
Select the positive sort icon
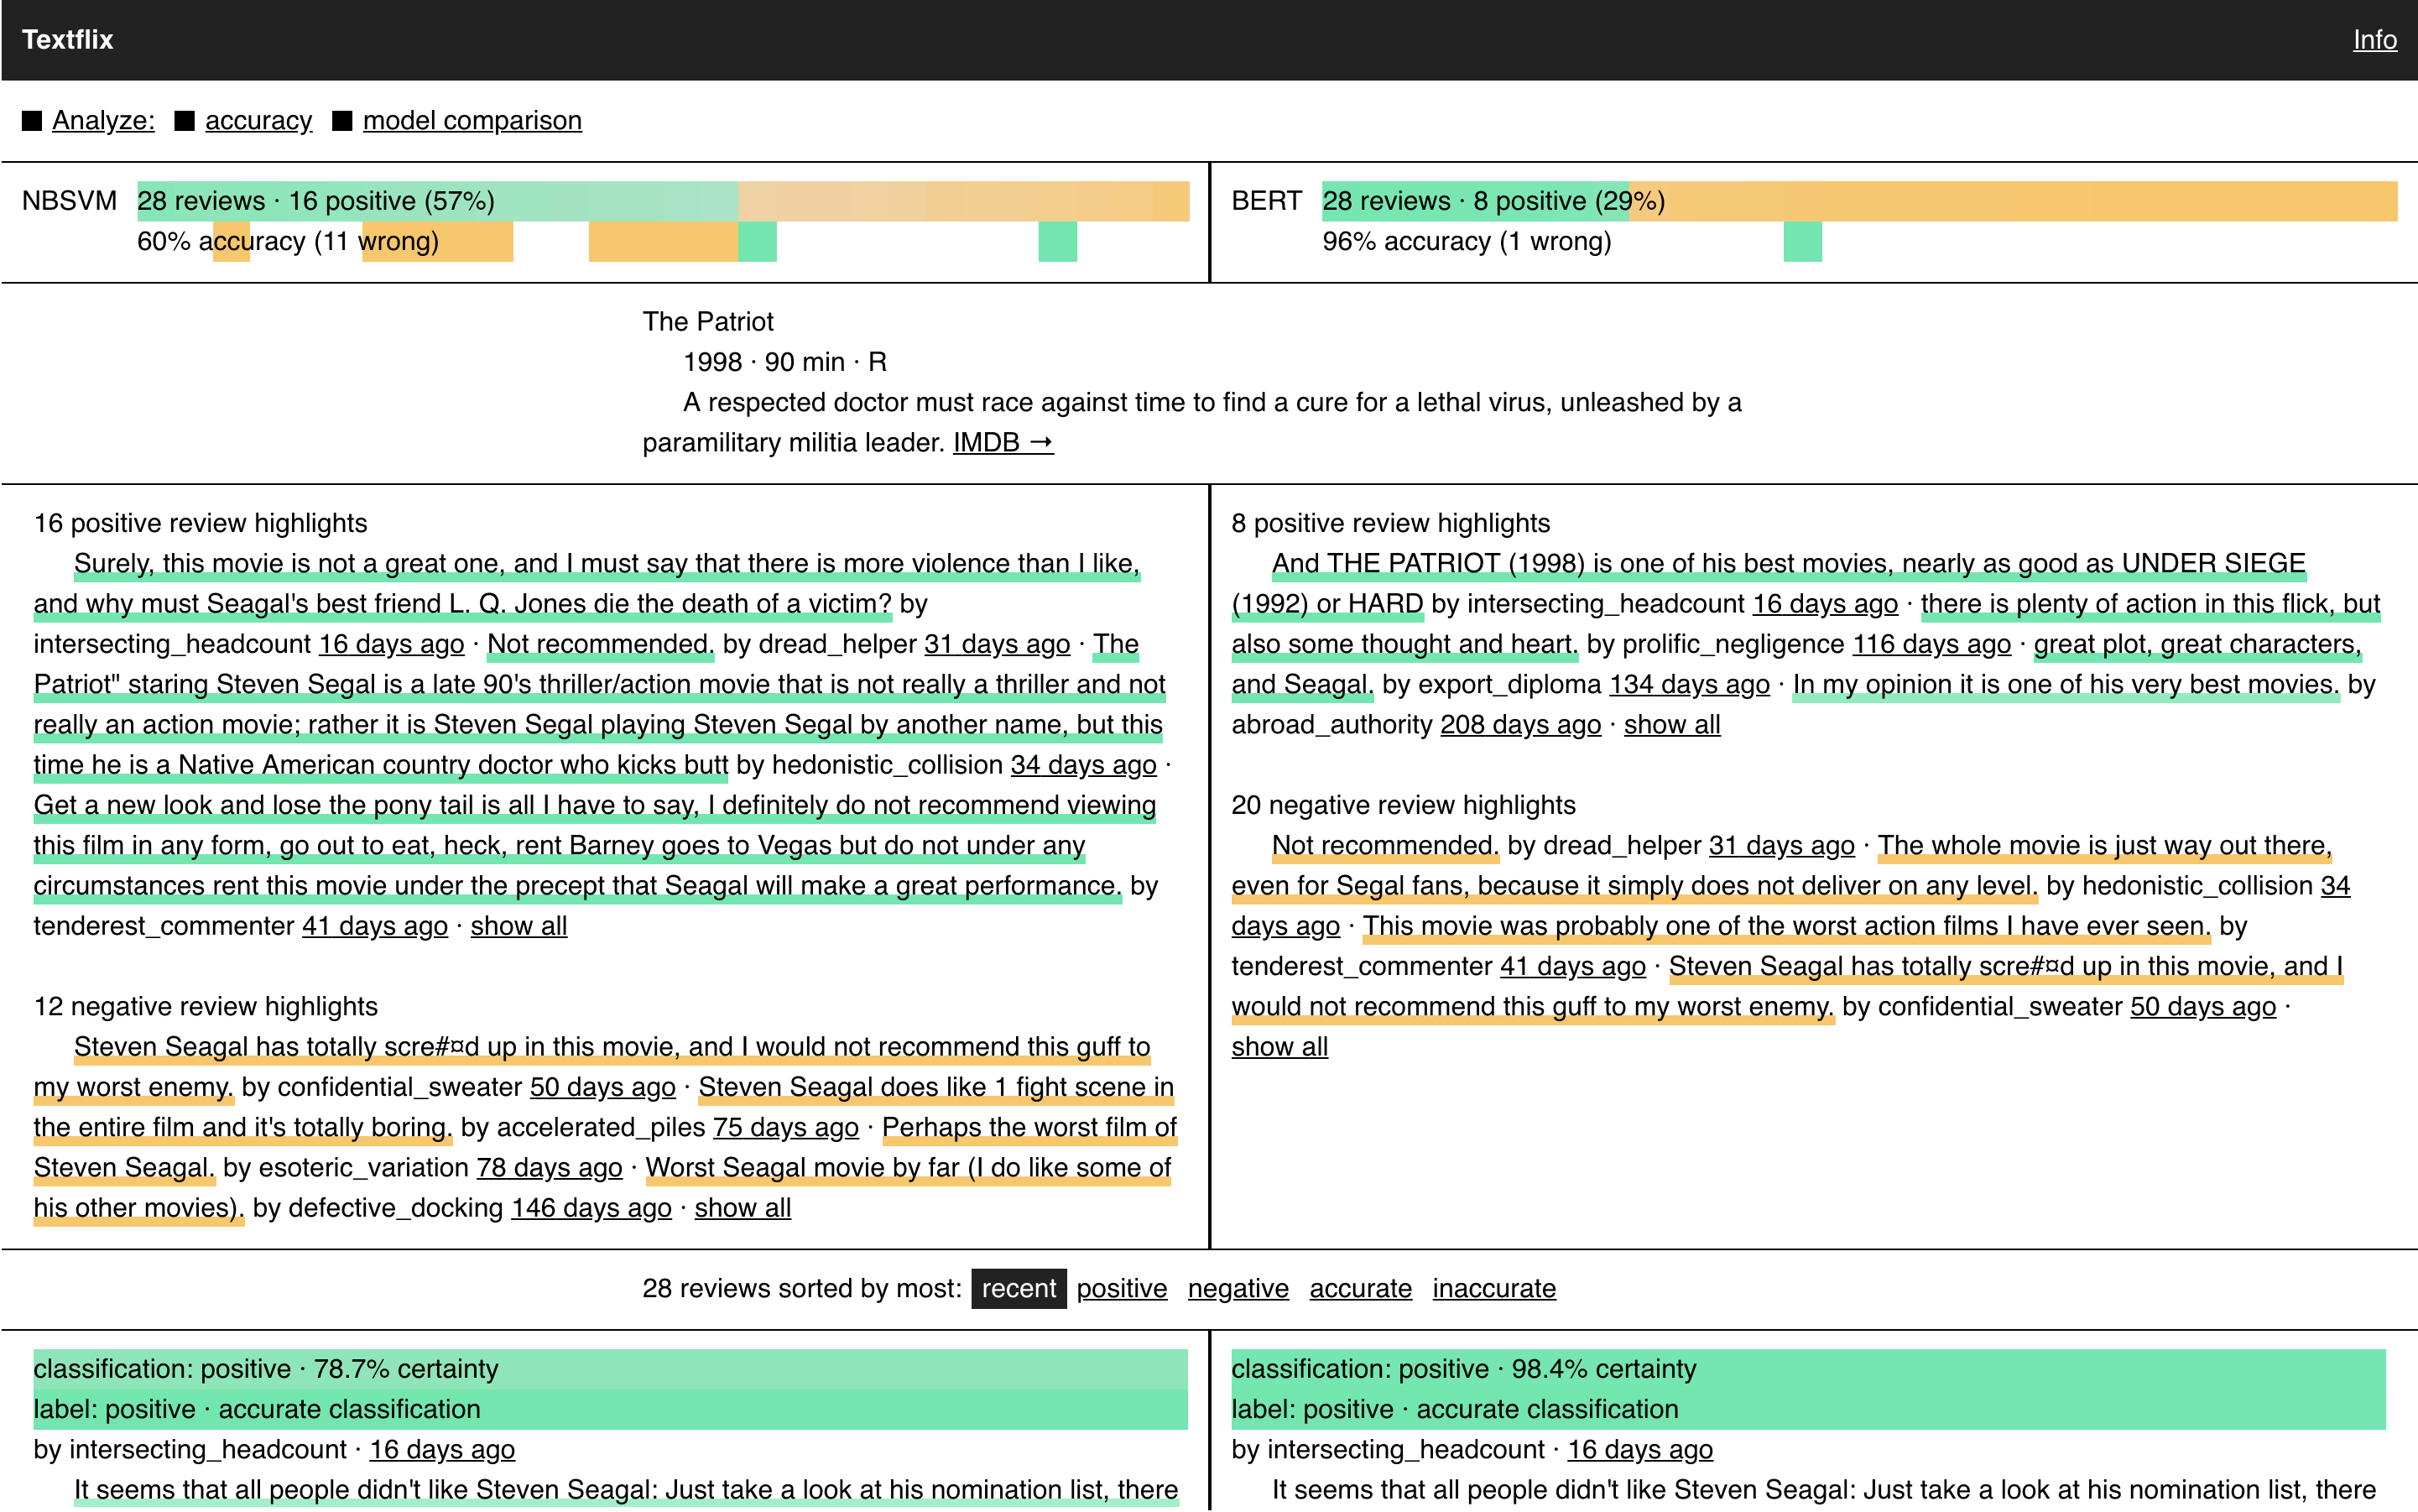pyautogui.click(x=1123, y=1289)
